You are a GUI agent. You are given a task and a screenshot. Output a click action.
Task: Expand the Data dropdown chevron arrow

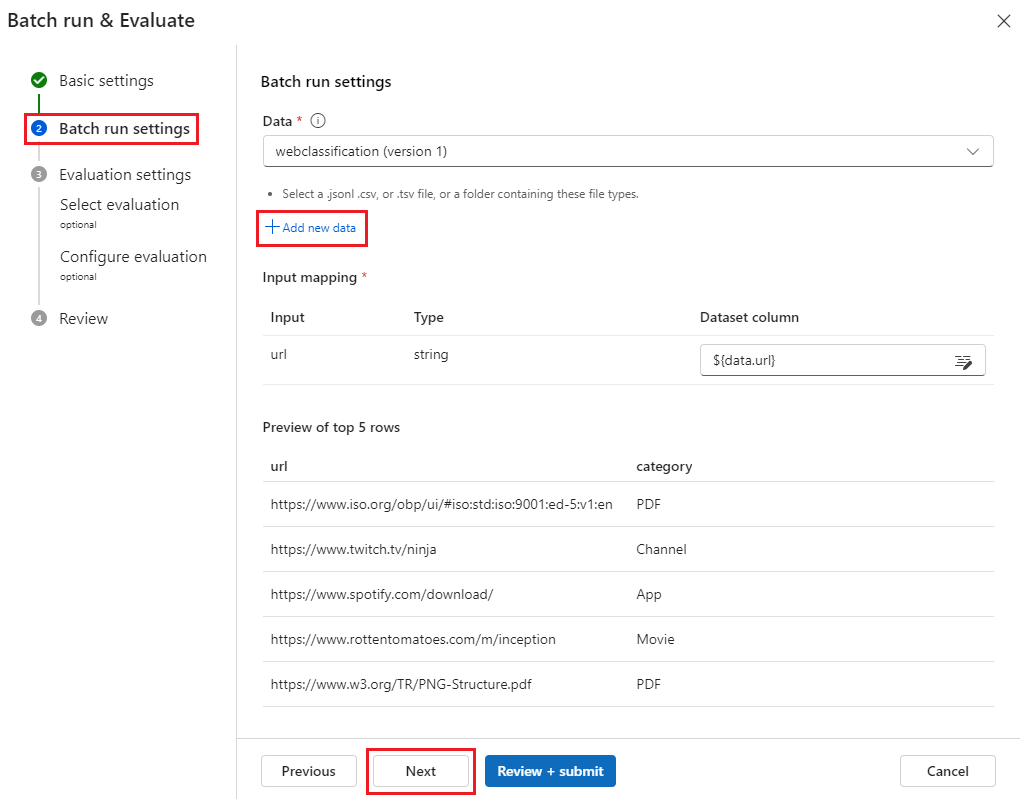click(x=973, y=152)
